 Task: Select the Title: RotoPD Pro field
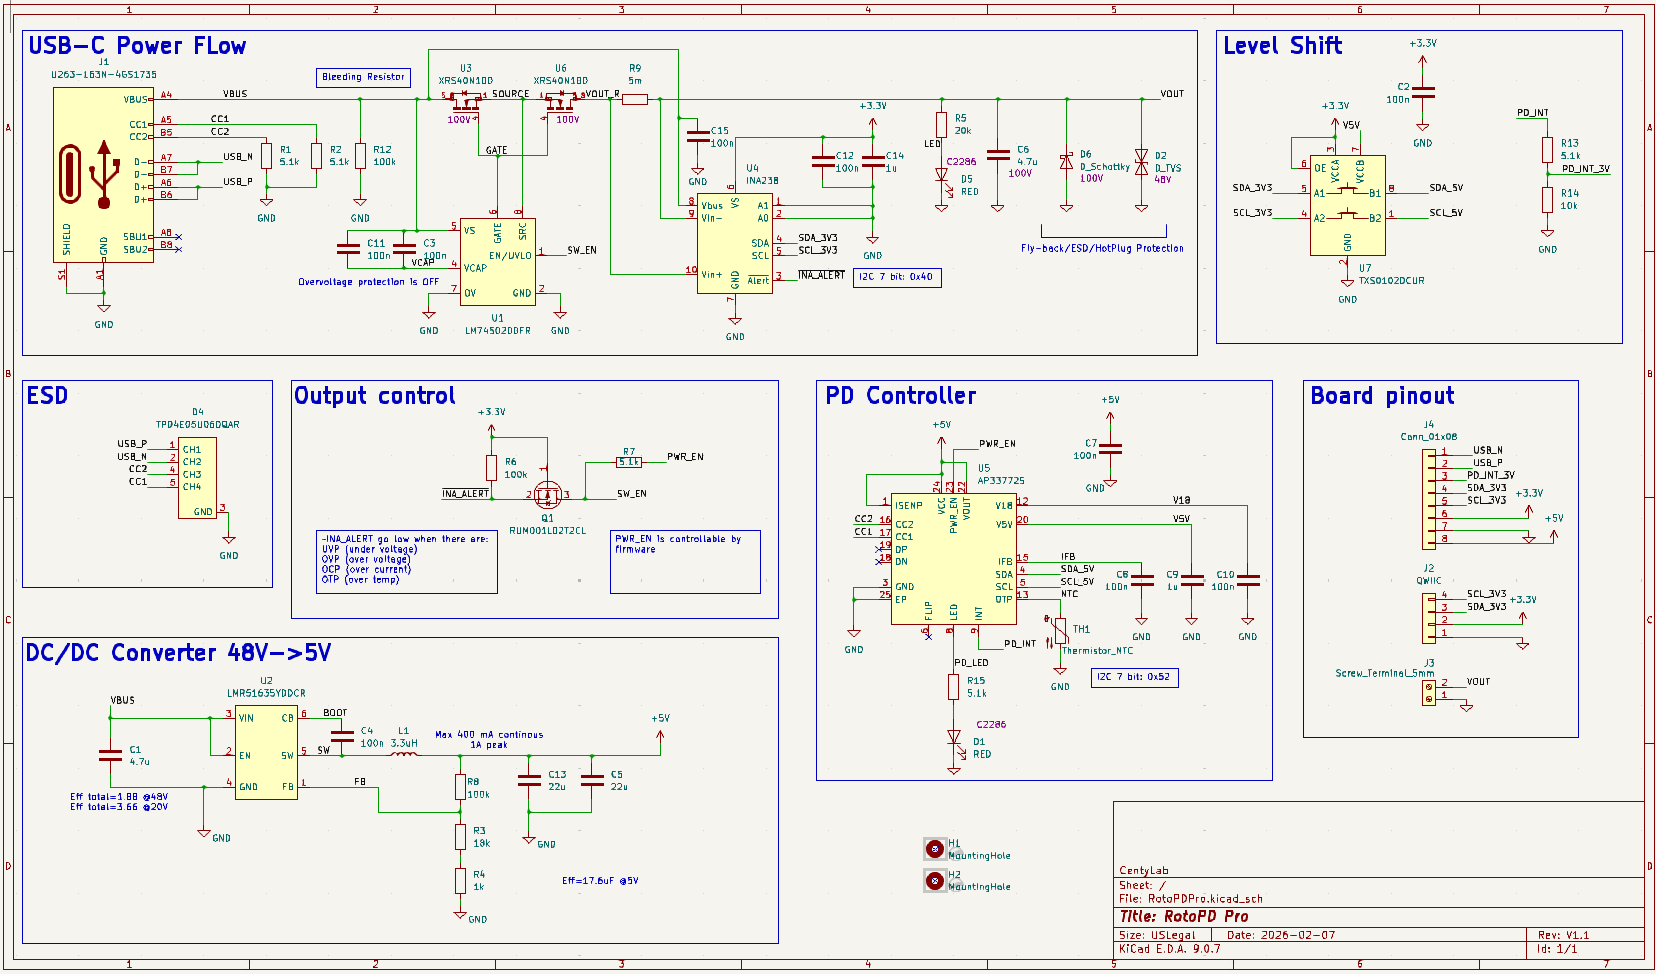(1184, 916)
